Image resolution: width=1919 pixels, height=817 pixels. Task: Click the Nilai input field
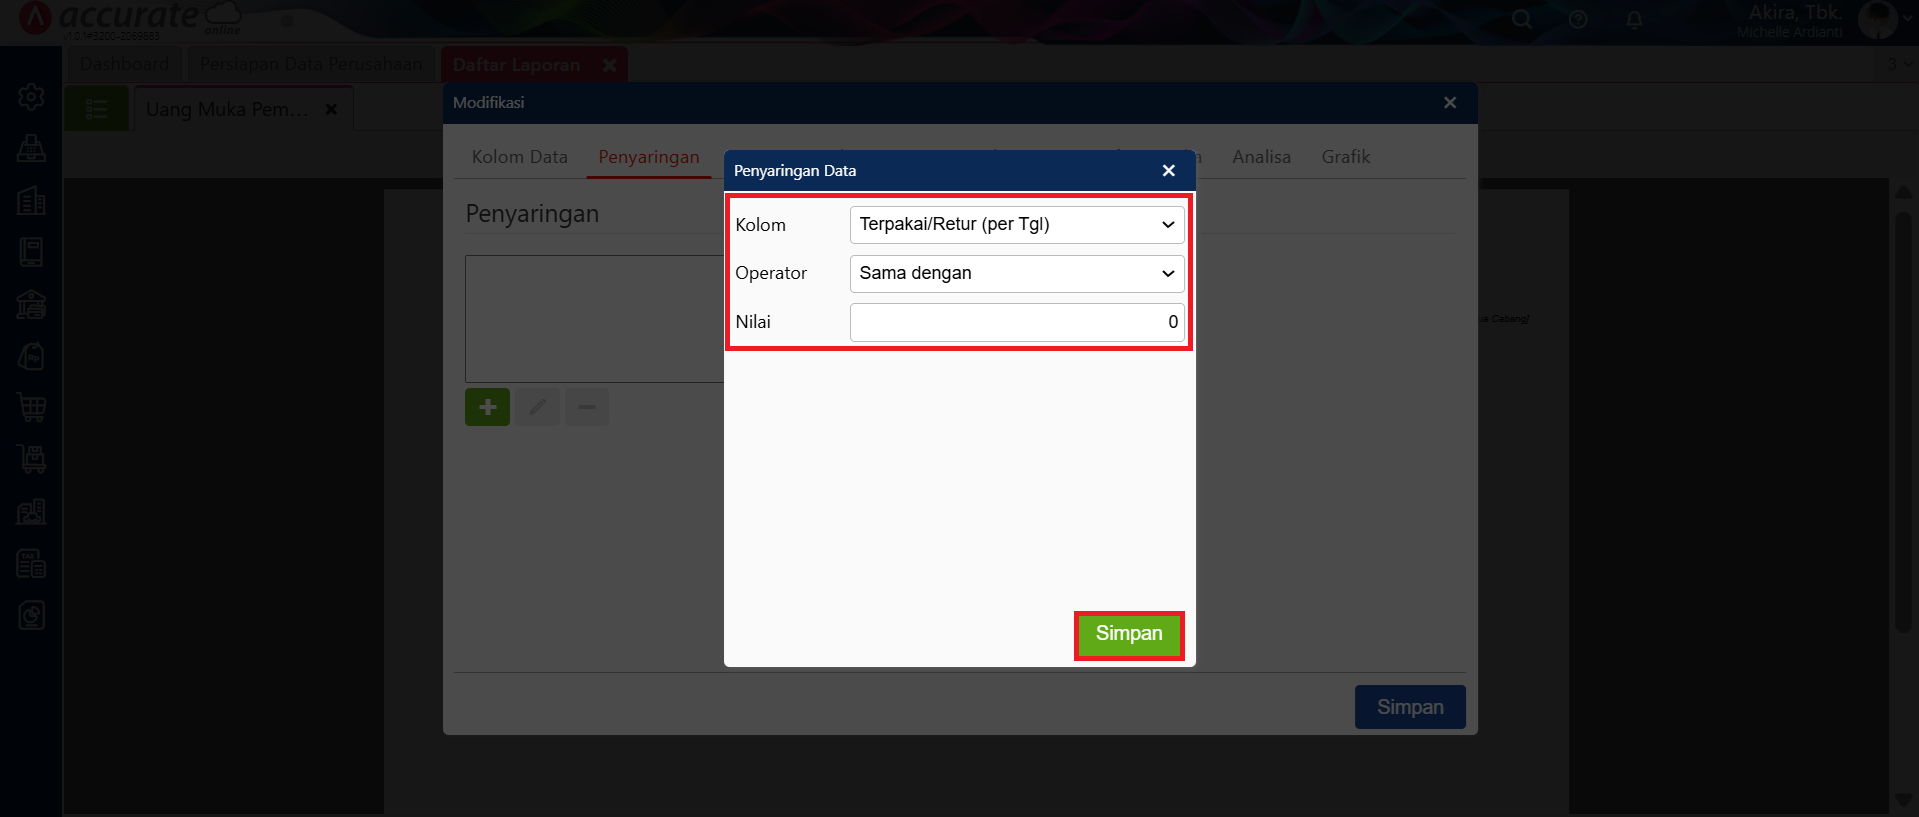pyautogui.click(x=1016, y=322)
